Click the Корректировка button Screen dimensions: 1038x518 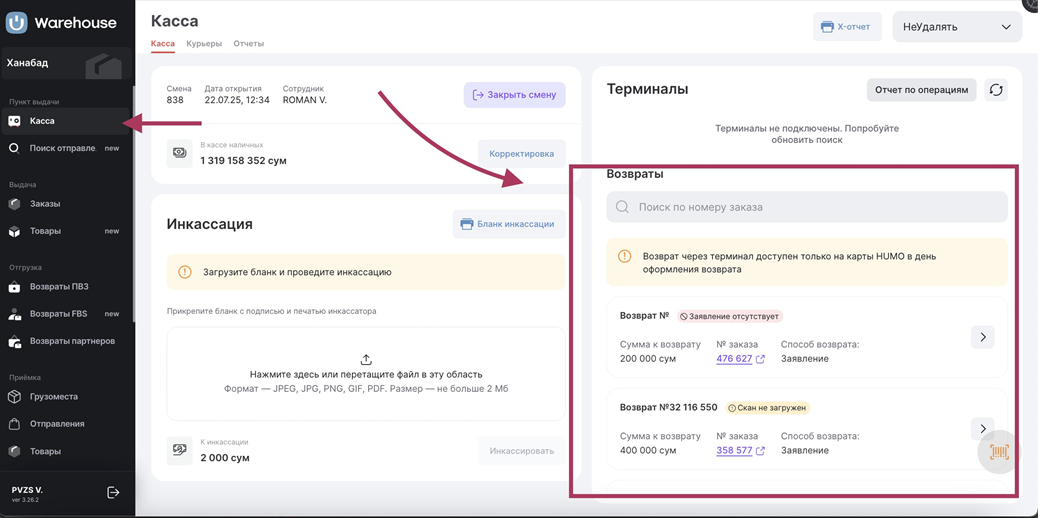coord(521,154)
